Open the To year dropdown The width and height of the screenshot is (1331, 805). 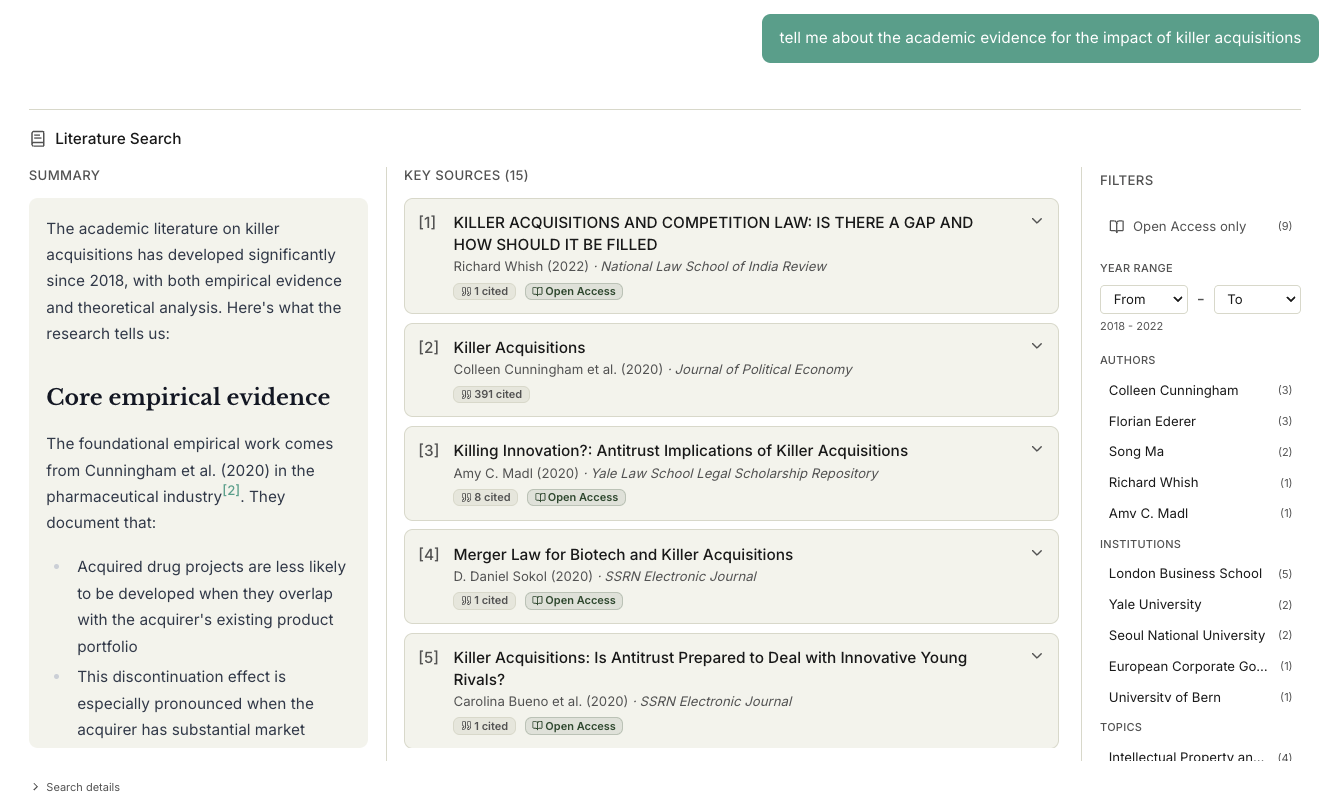[x=1257, y=299]
